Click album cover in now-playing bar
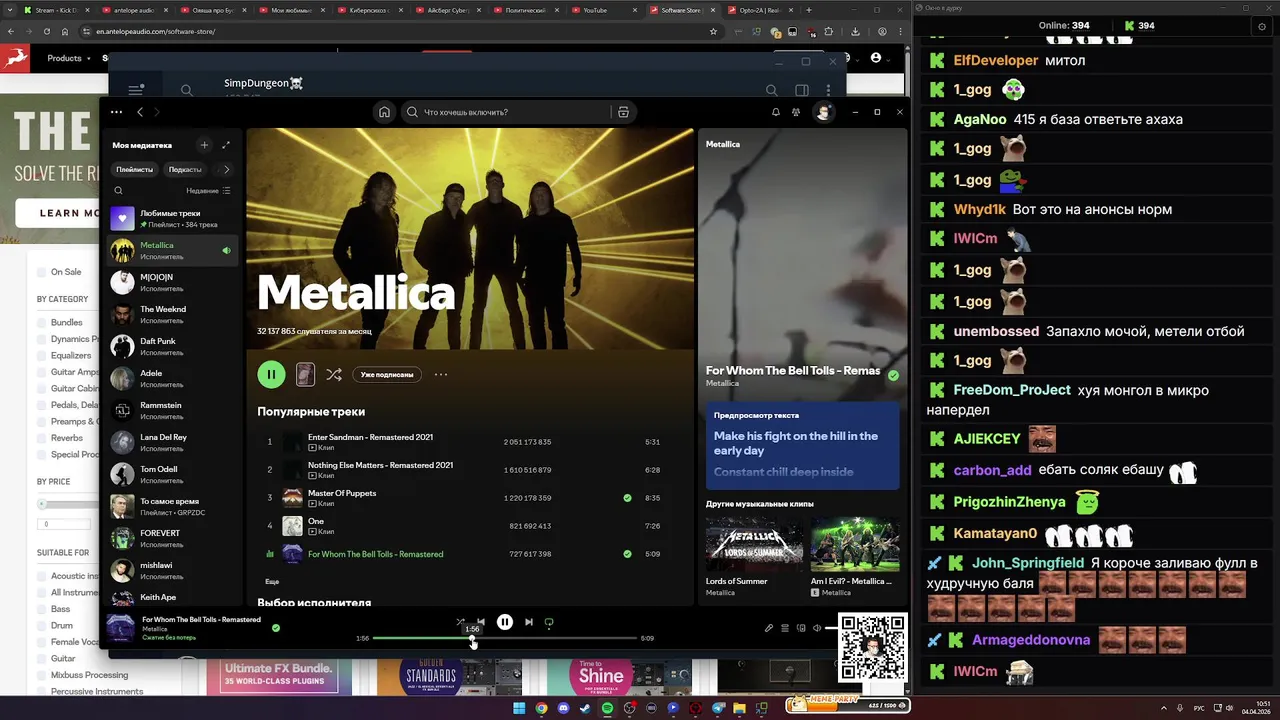Viewport: 1280px width, 720px height. point(122,628)
